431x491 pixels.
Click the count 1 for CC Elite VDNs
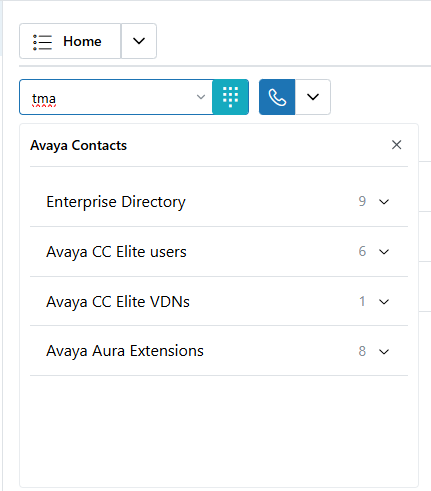pos(362,301)
